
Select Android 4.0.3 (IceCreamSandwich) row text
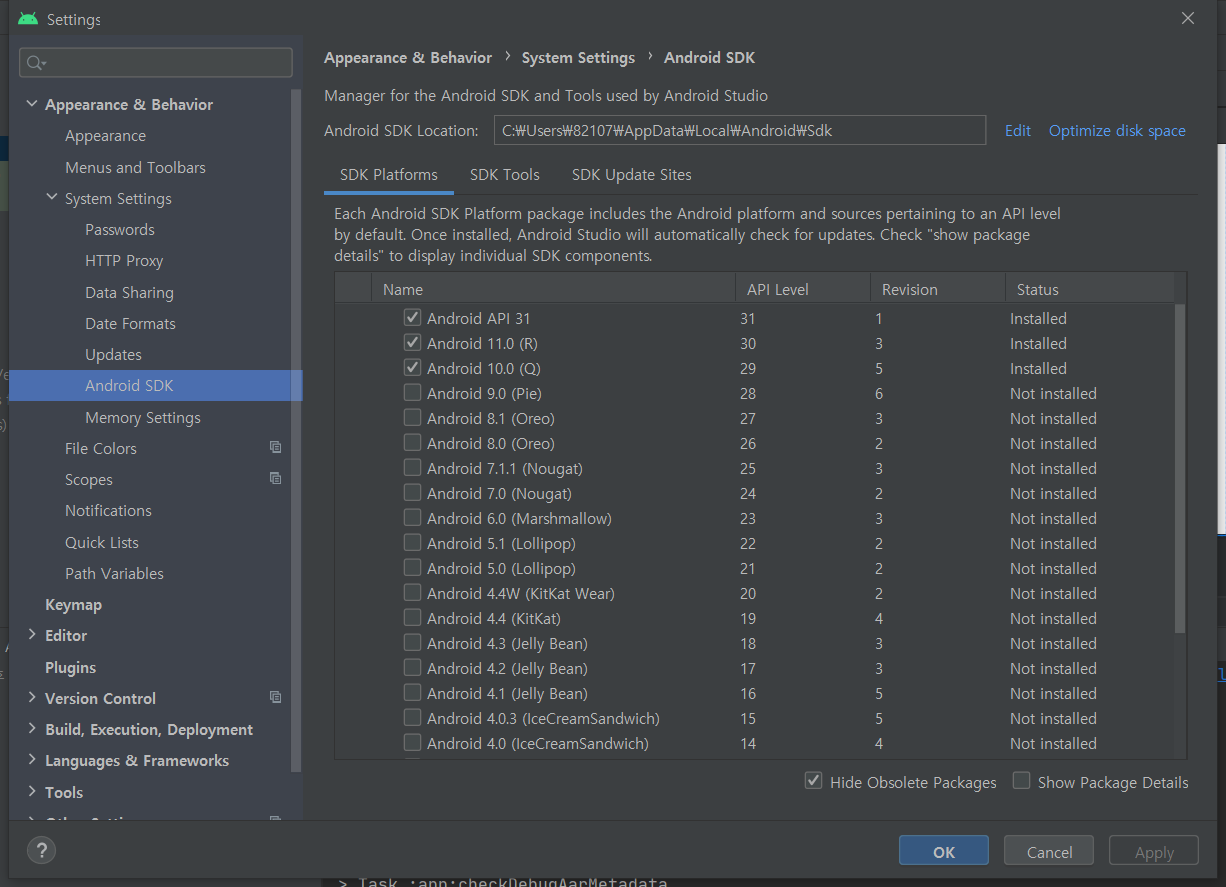(543, 718)
